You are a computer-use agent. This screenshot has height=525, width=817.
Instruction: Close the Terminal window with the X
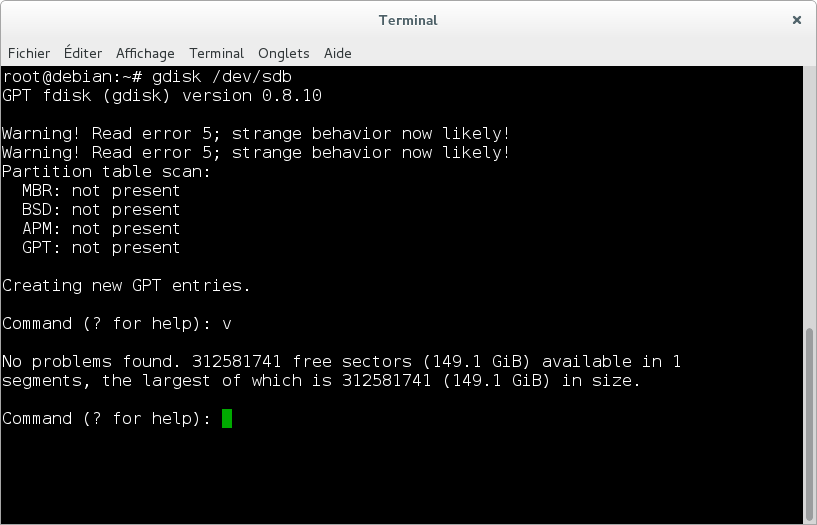pyautogui.click(x=797, y=20)
